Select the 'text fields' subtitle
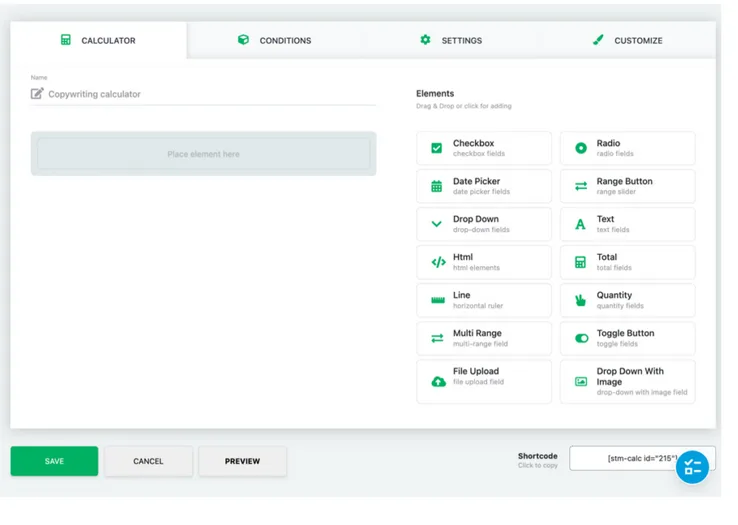This screenshot has height=525, width=738. pyautogui.click(x=613, y=230)
